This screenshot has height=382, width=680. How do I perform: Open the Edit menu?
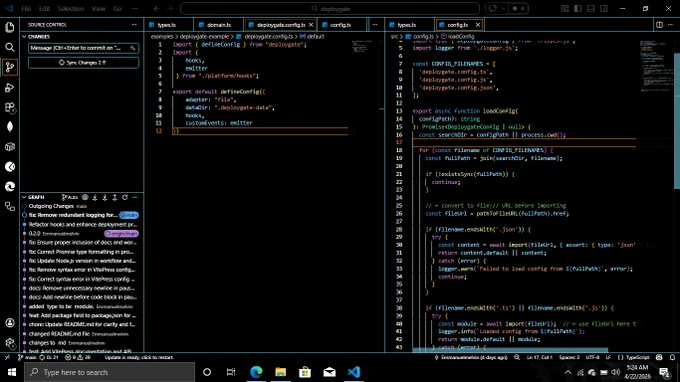(x=44, y=8)
